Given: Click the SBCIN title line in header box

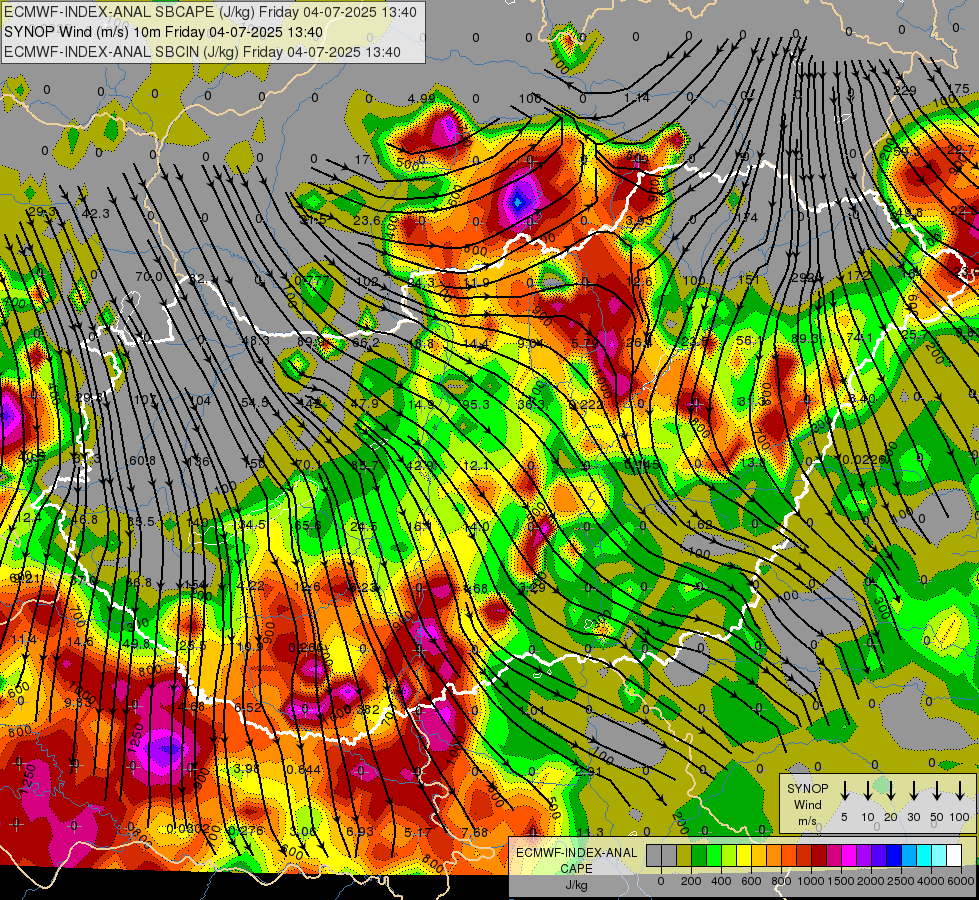Looking at the screenshot, I should pos(202,52).
